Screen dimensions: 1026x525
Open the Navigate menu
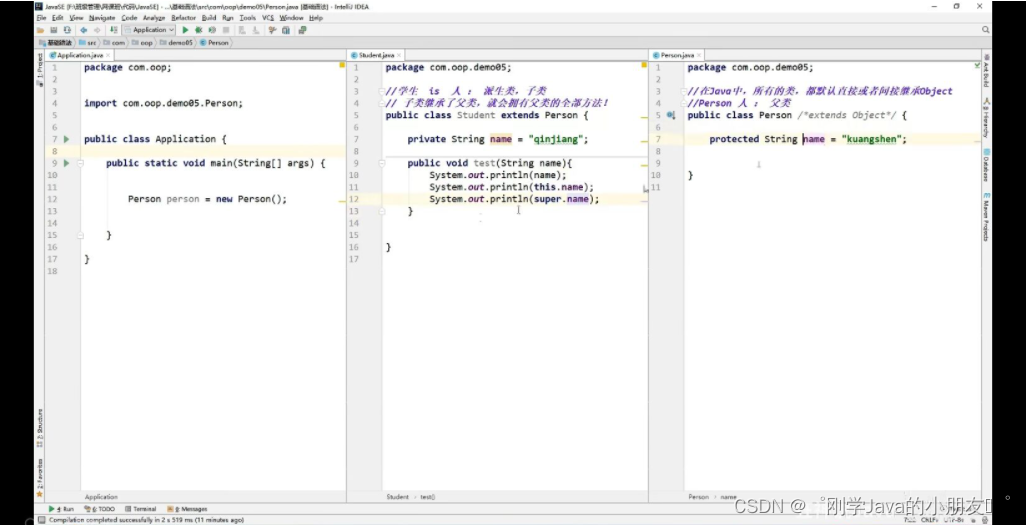[x=101, y=18]
